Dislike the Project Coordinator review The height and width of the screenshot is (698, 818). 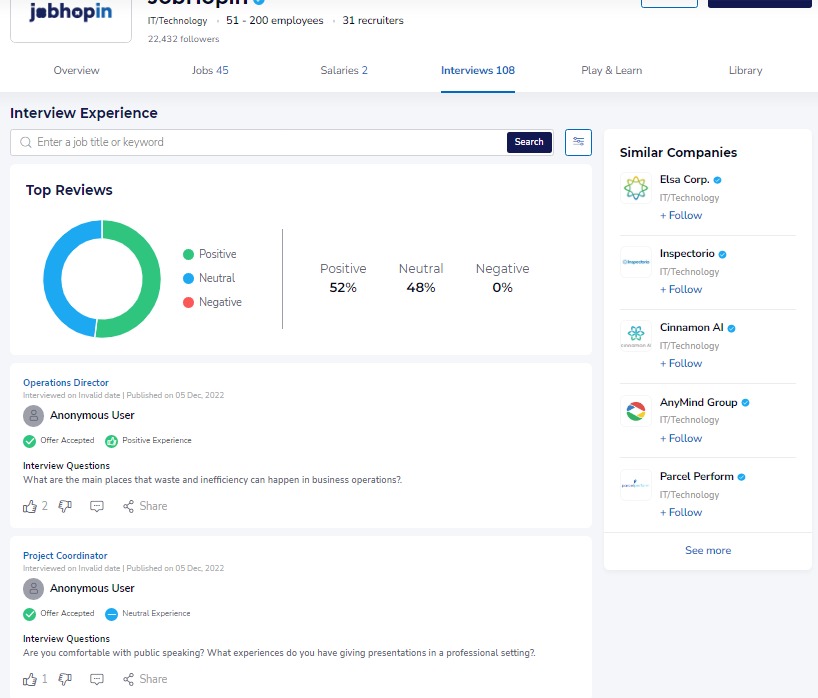click(65, 679)
